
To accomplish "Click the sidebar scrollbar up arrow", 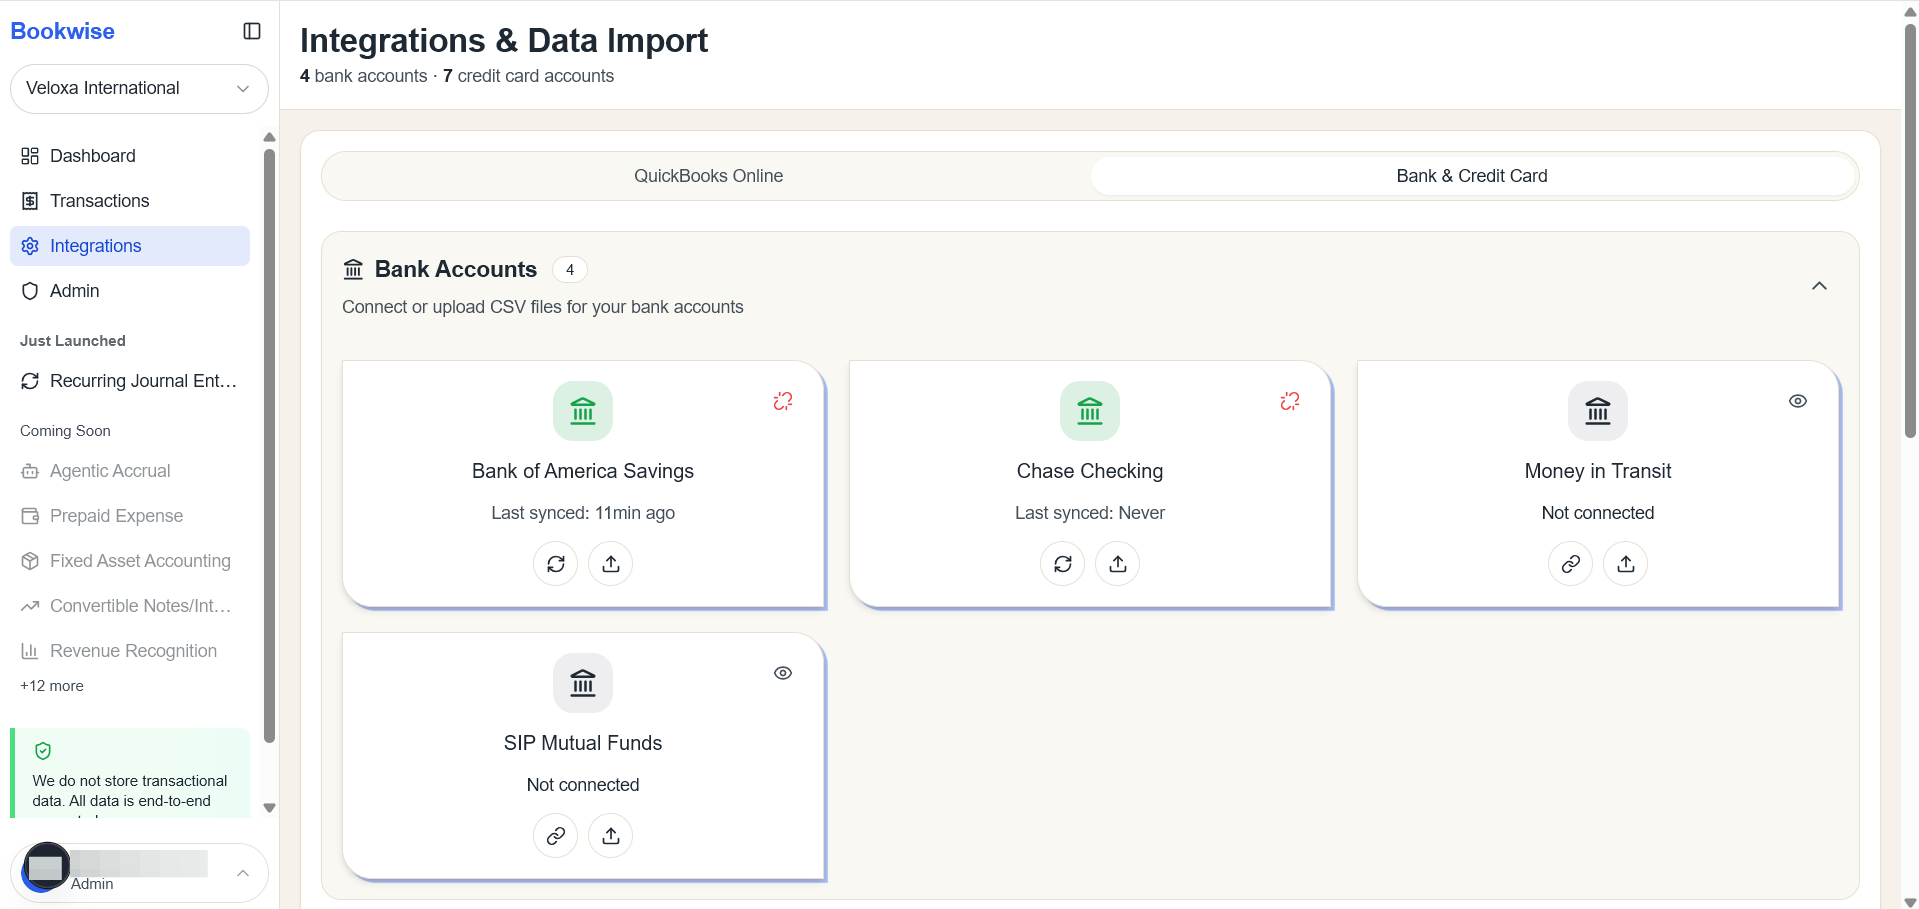I will pyautogui.click(x=269, y=137).
